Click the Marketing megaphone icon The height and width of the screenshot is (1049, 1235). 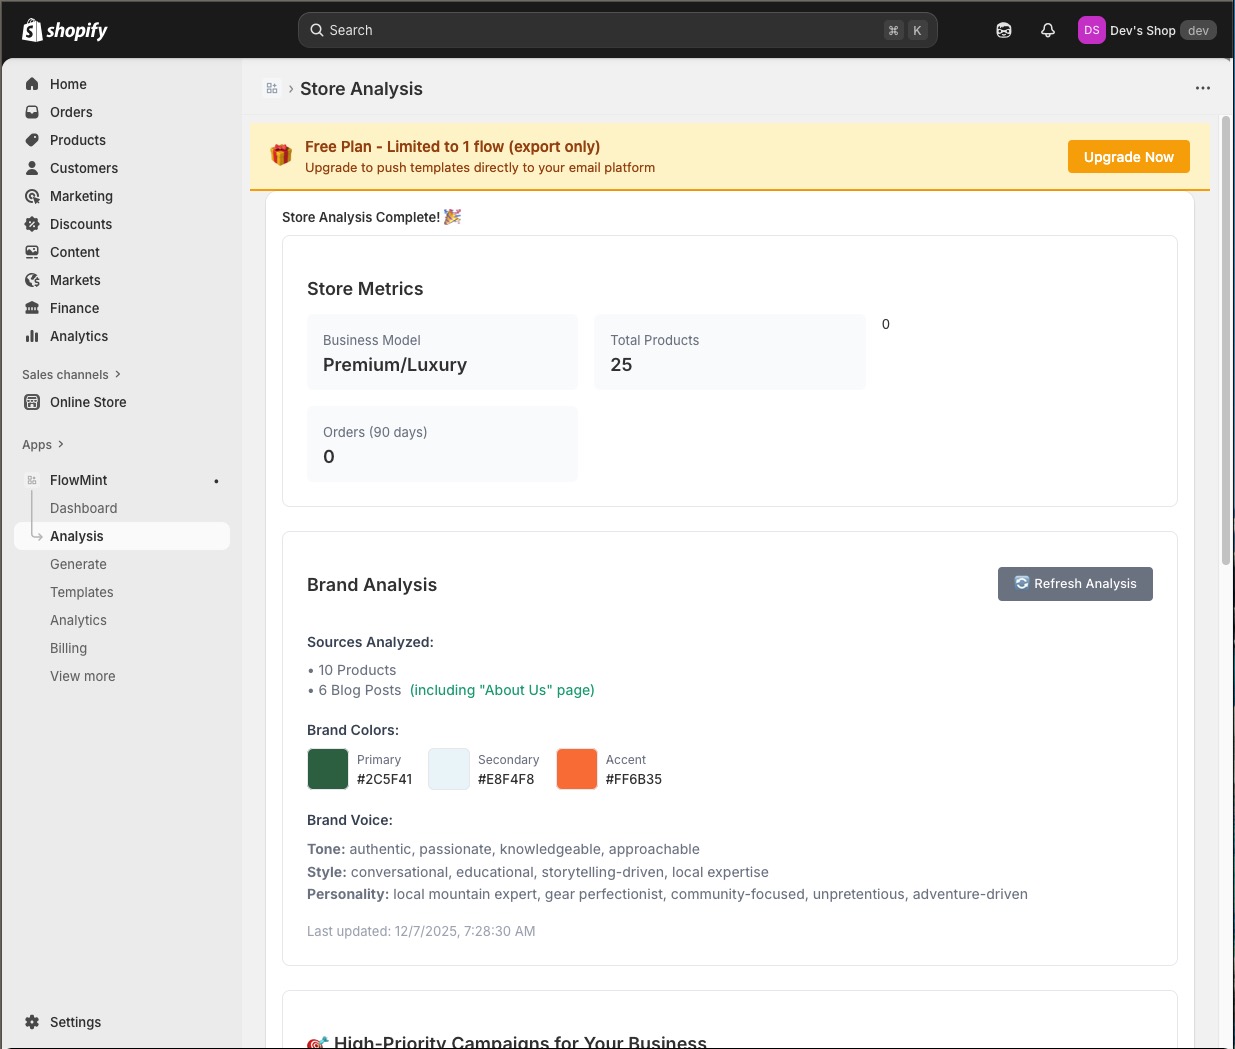click(32, 196)
